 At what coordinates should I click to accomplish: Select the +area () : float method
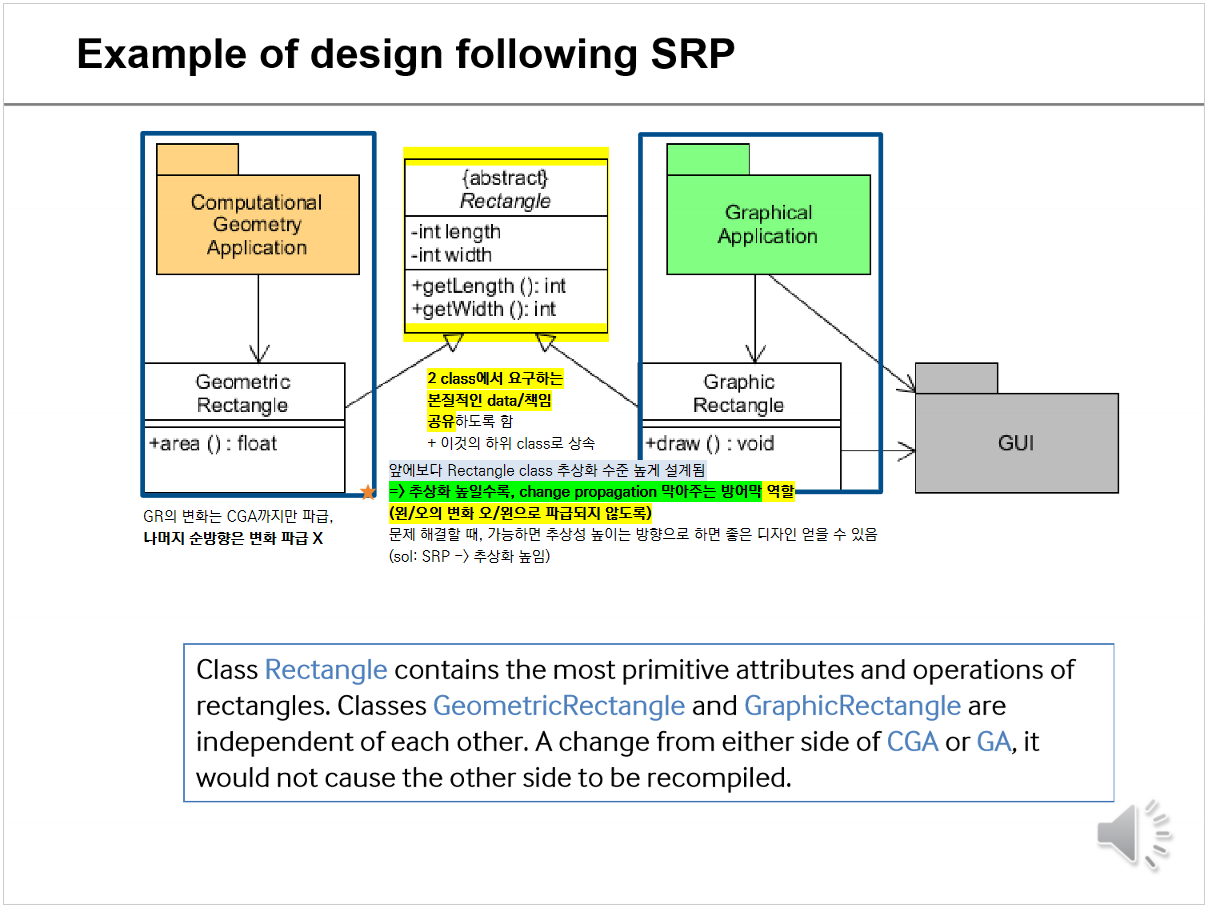point(213,443)
